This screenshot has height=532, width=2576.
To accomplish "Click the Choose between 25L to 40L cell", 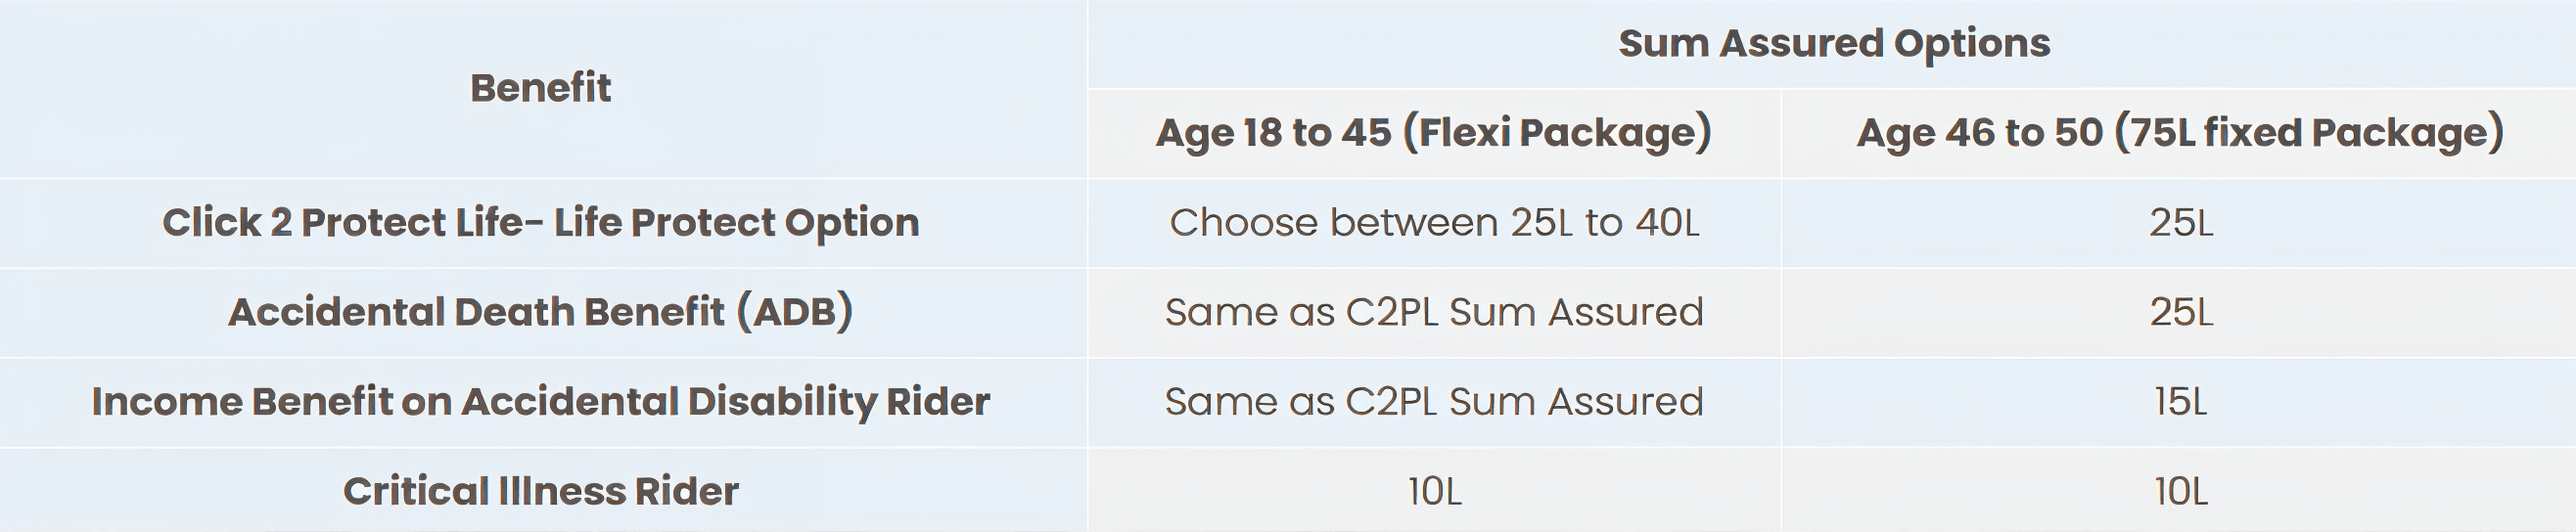I will coord(1434,222).
